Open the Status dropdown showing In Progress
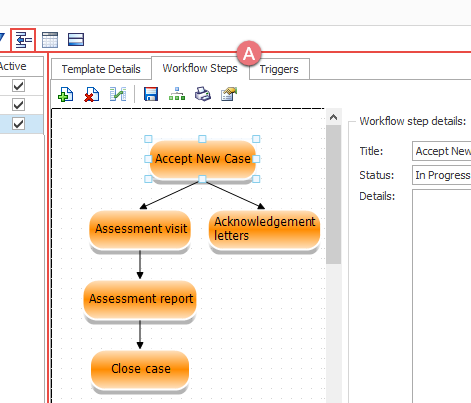Viewport: 471px width, 403px height. pos(441,175)
